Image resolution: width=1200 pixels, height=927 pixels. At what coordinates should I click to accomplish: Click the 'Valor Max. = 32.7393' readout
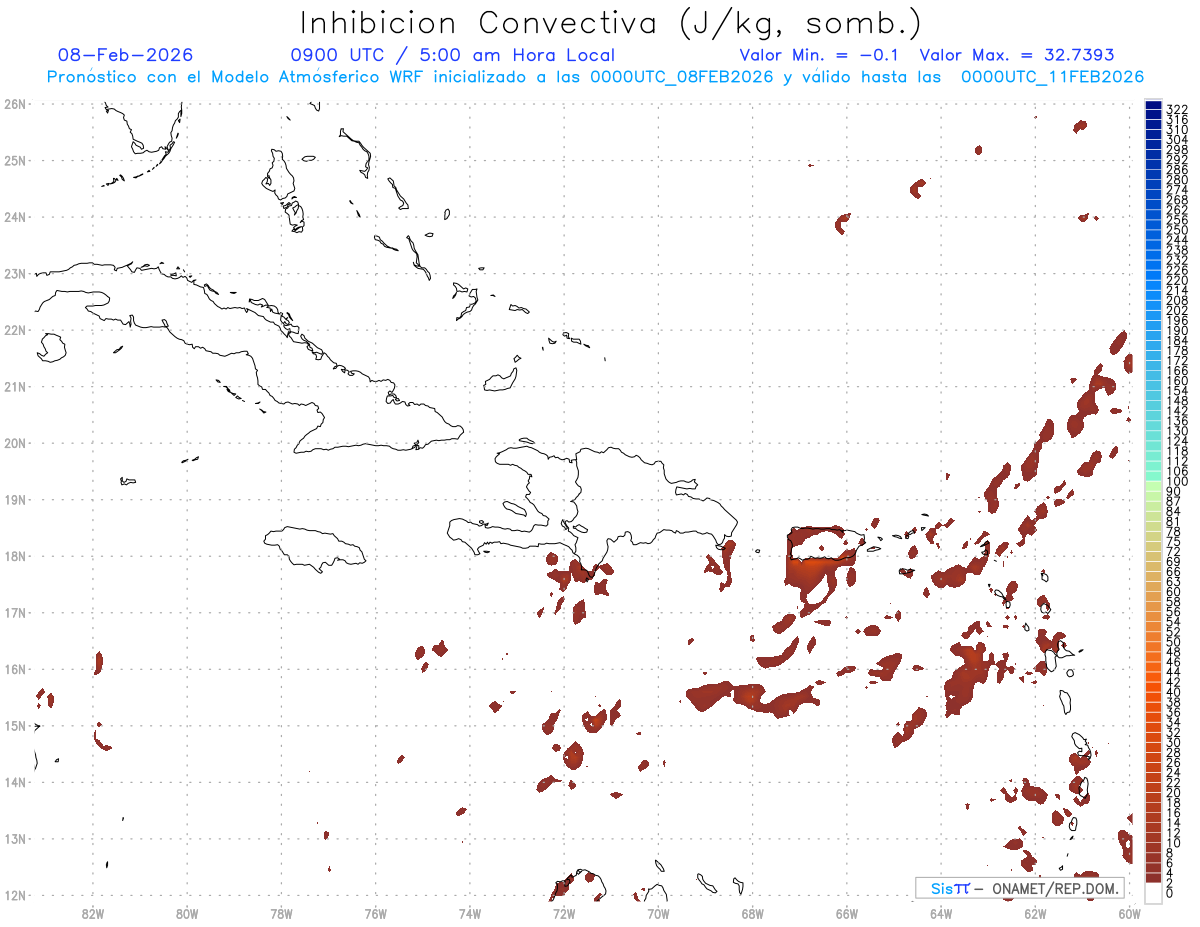(x=1017, y=55)
